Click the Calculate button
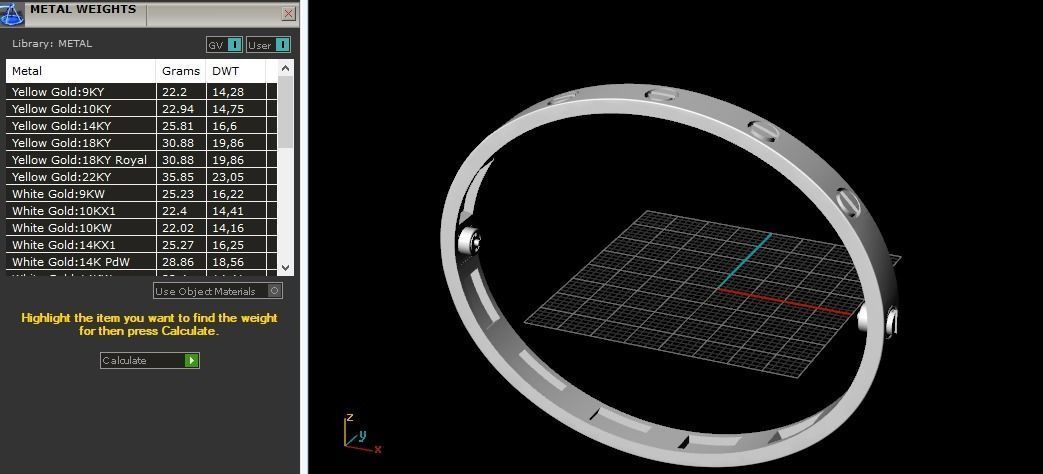The image size is (1043, 474). coord(150,360)
